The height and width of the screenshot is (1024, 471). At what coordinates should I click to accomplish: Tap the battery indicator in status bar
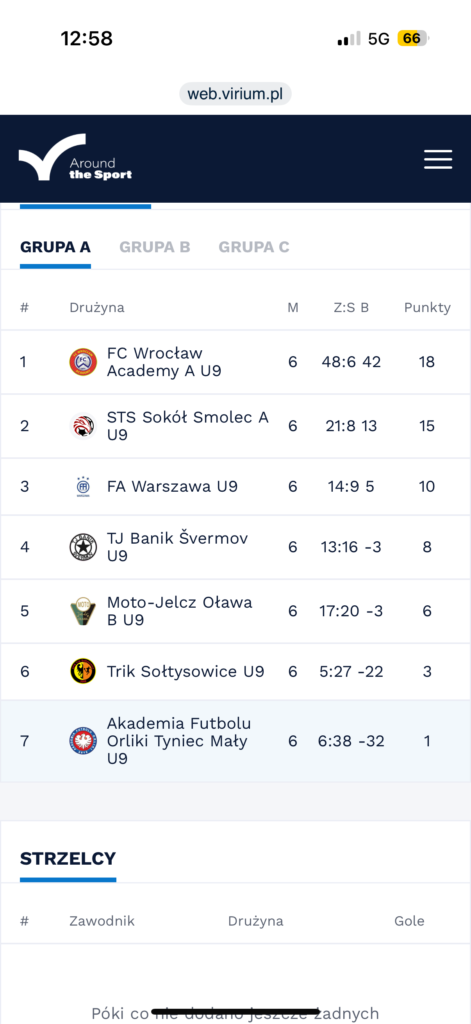(412, 39)
